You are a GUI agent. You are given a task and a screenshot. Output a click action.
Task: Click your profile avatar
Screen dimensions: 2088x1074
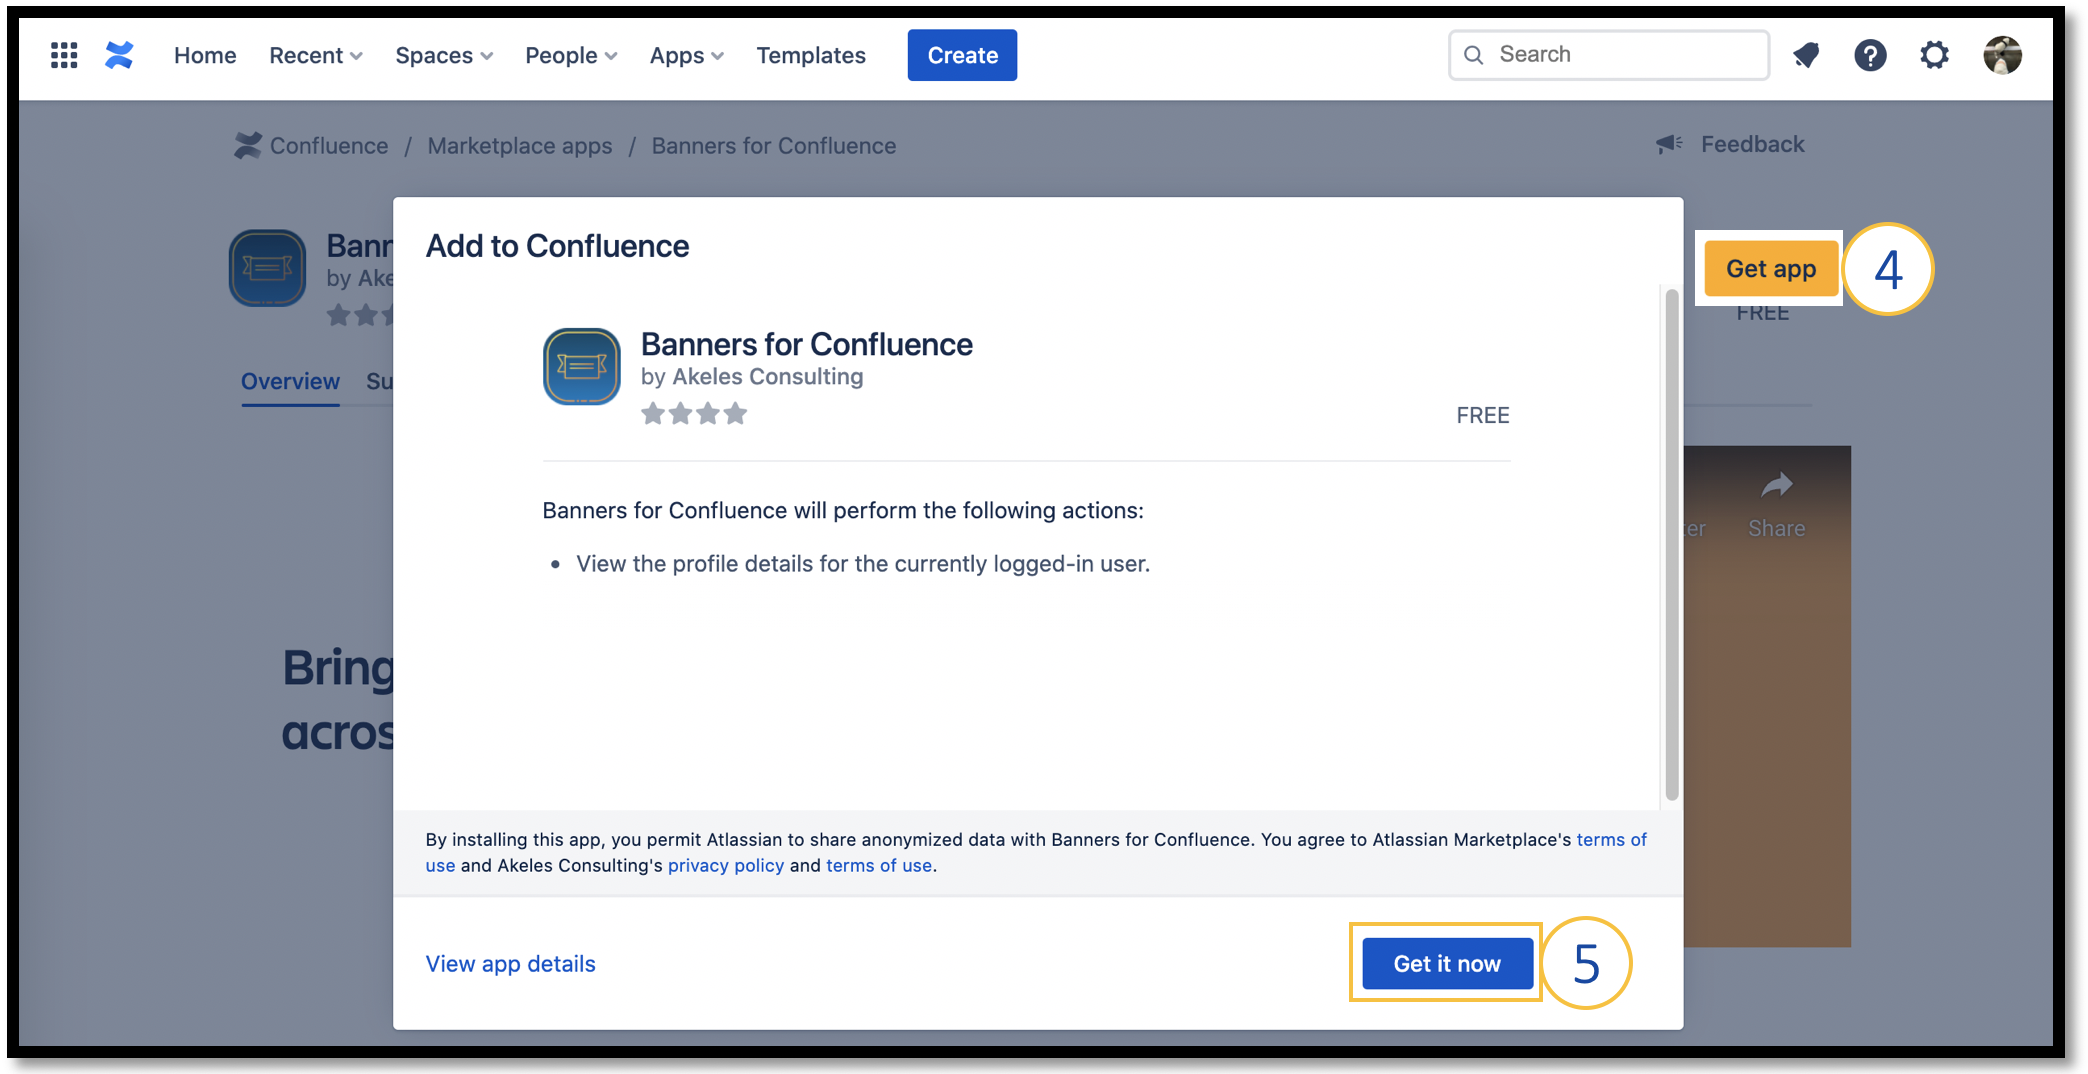pyautogui.click(x=2002, y=55)
